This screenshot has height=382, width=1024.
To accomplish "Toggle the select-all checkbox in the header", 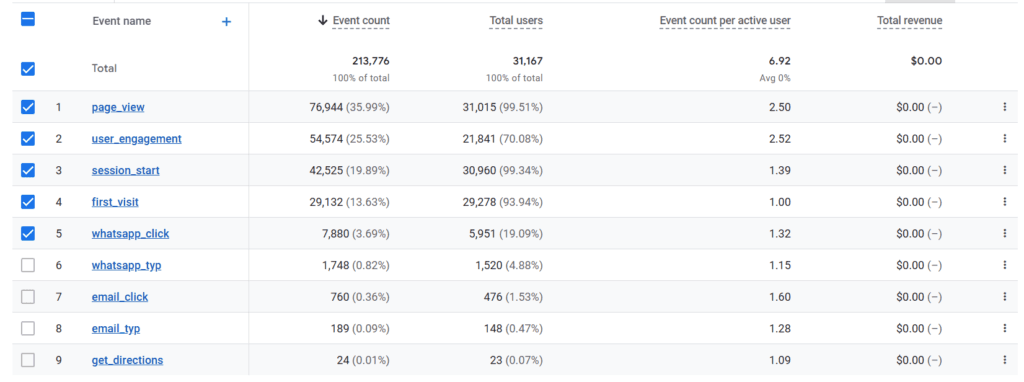I will pyautogui.click(x=28, y=20).
